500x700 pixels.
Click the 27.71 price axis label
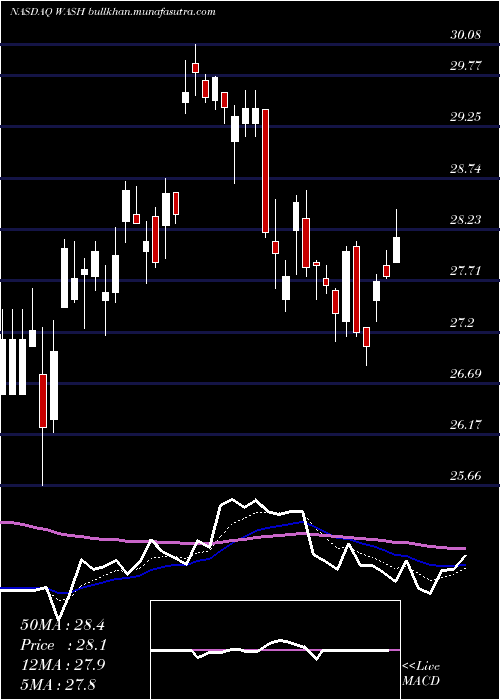466,271
